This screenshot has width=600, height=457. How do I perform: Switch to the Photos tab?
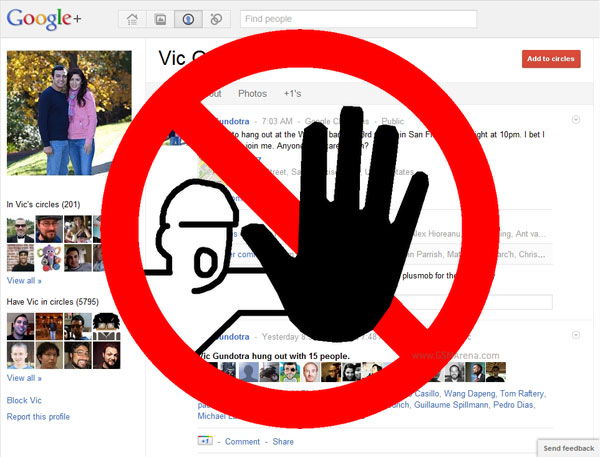pyautogui.click(x=252, y=93)
